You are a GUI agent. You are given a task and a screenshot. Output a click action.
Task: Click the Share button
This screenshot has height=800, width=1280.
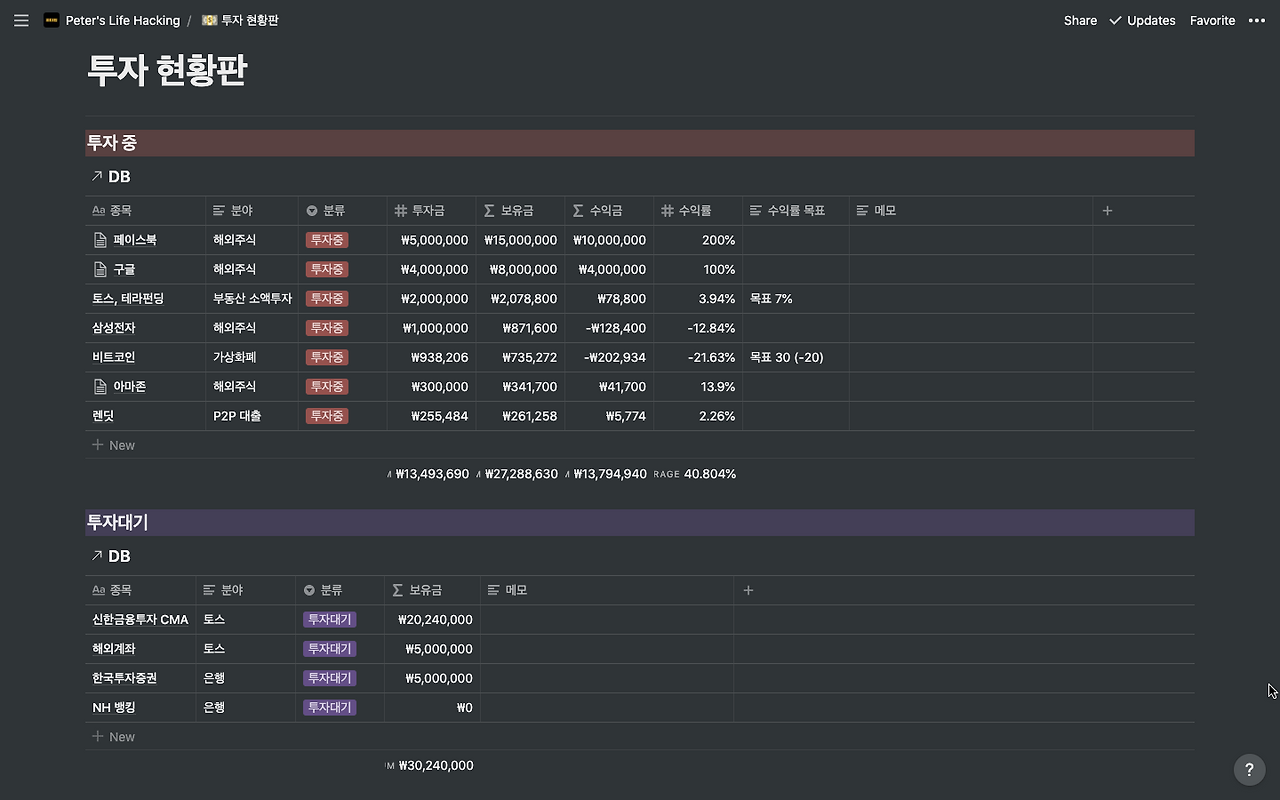tap(1080, 20)
